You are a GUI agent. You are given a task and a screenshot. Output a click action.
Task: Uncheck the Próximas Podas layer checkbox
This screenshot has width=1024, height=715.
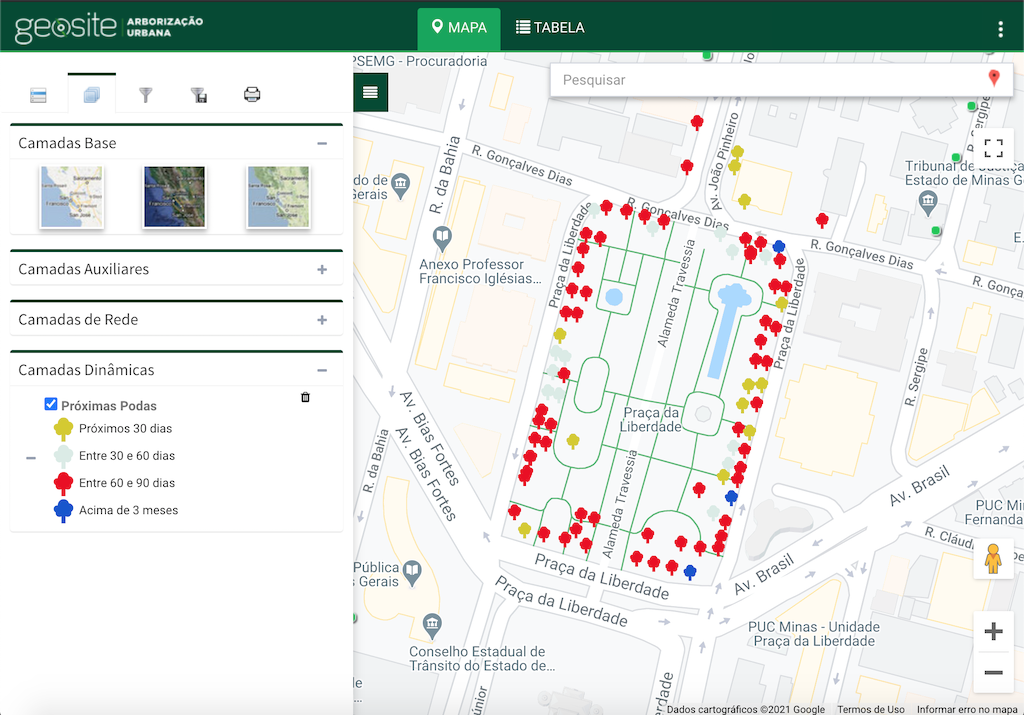click(51, 404)
